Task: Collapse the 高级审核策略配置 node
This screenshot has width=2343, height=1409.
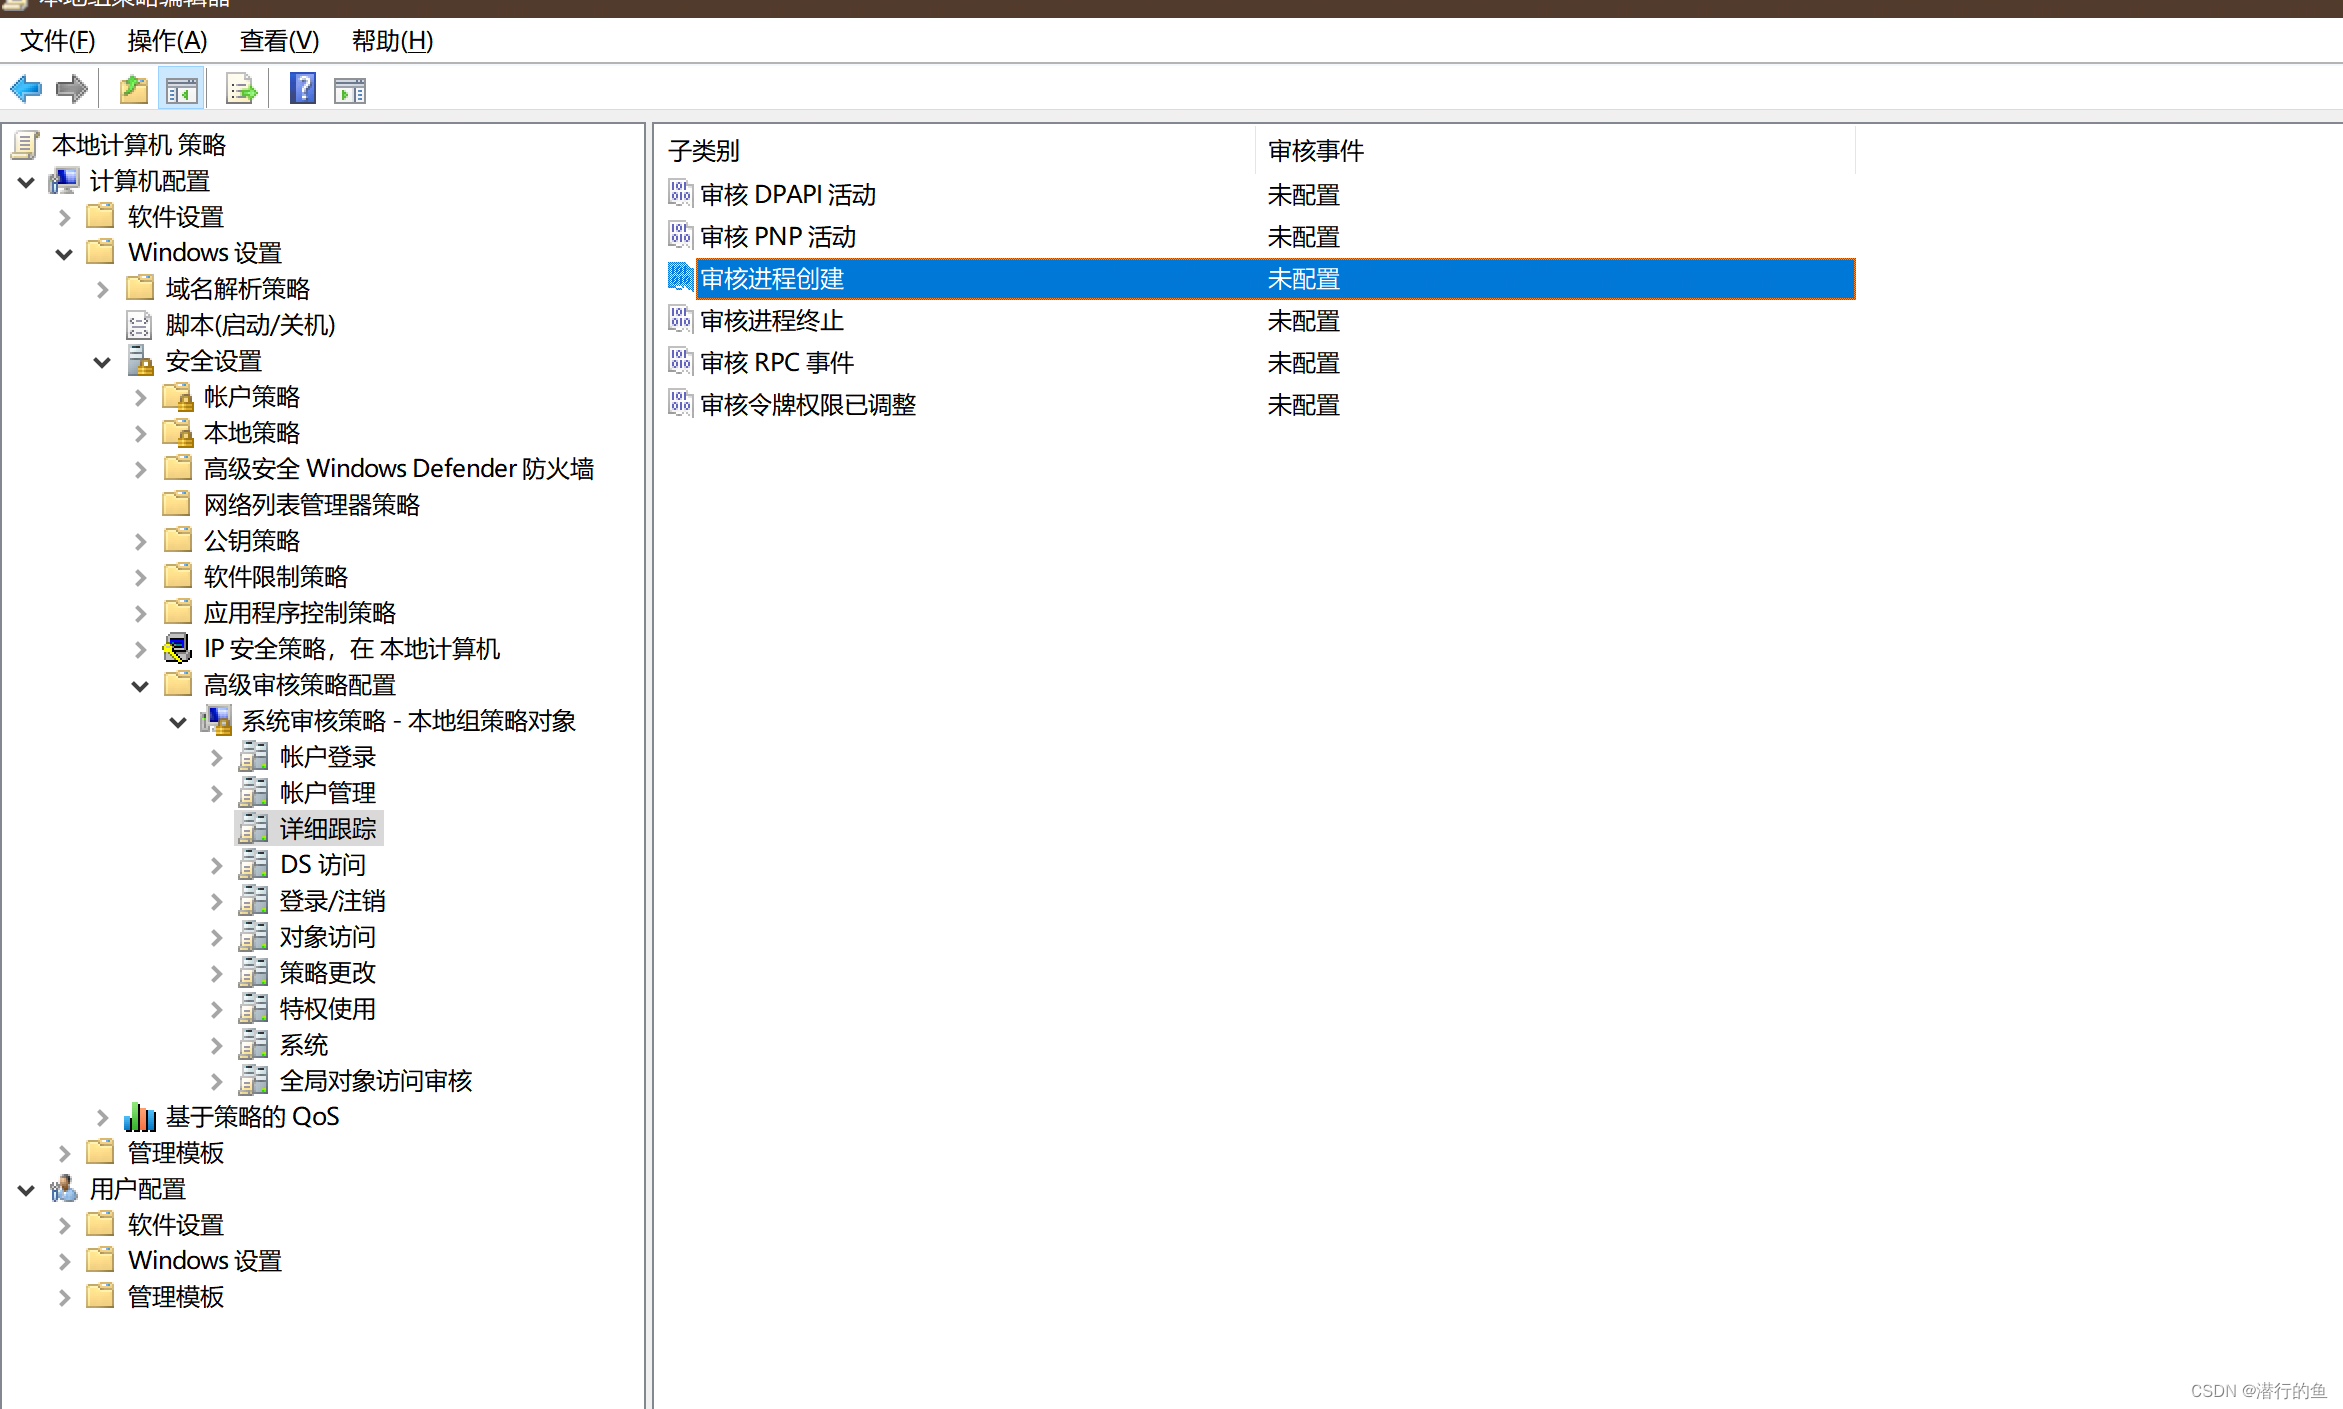Action: (x=140, y=686)
